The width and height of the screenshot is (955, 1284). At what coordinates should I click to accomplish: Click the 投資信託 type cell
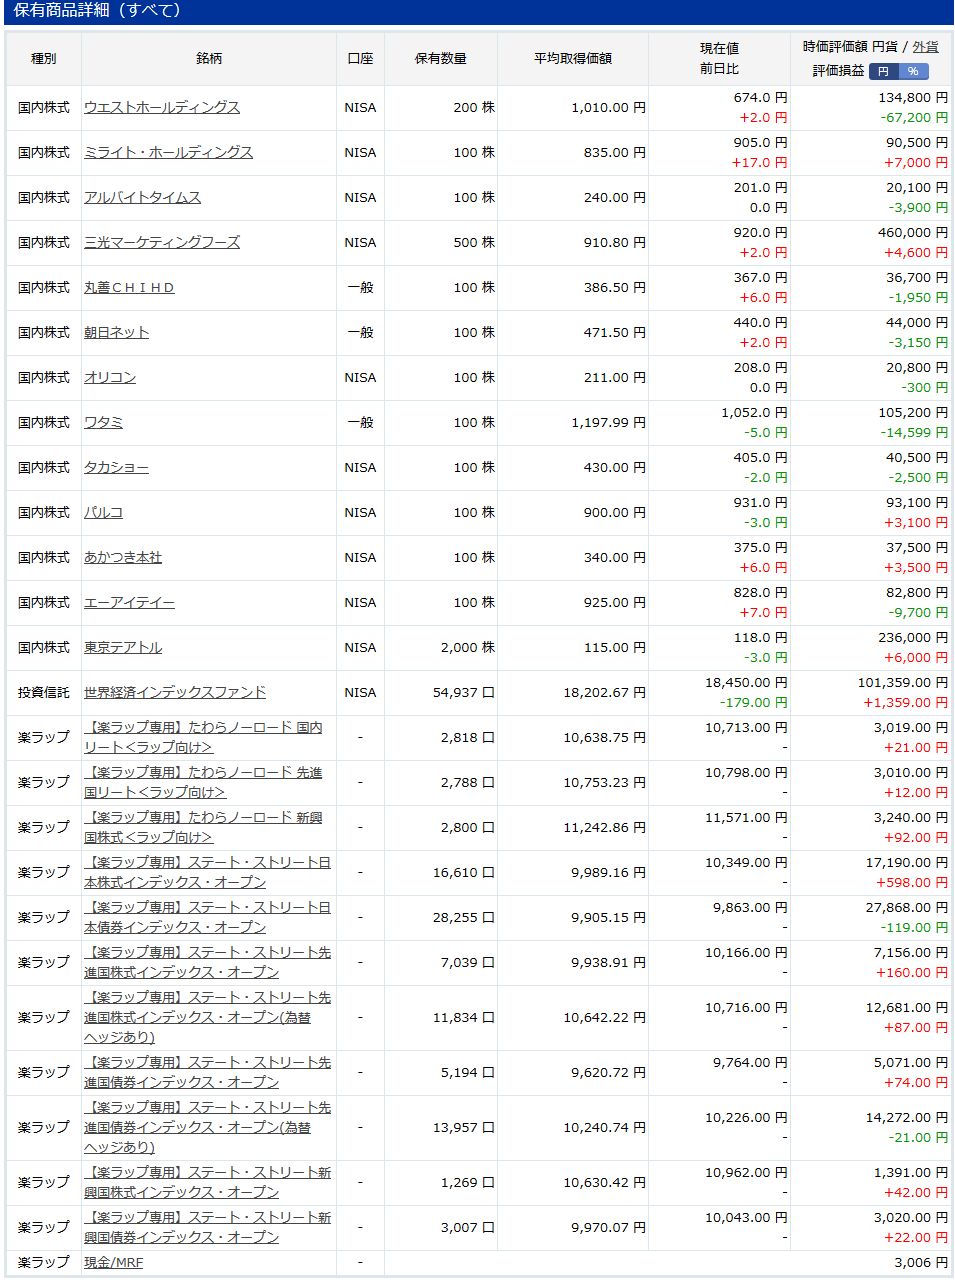click(43, 692)
